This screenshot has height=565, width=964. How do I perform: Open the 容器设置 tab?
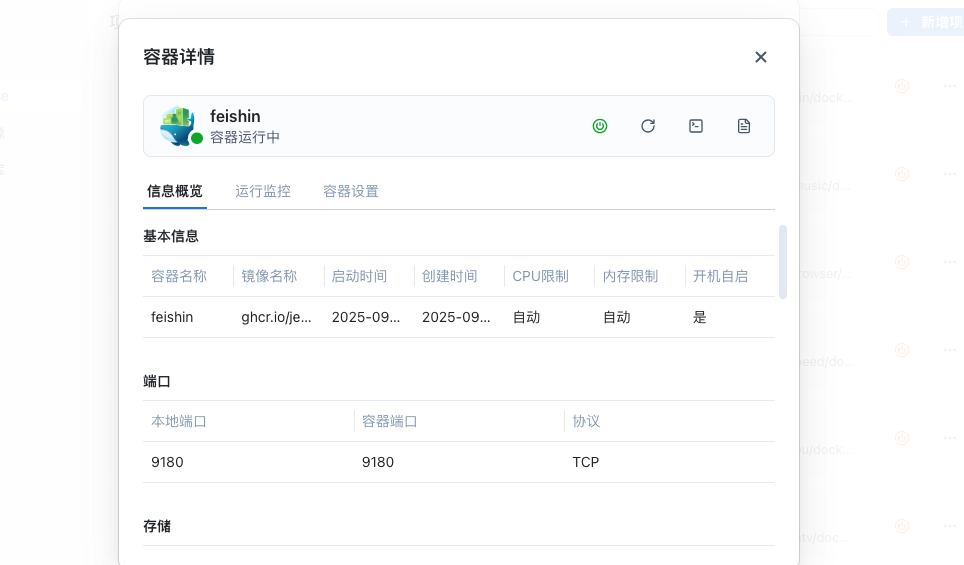[351, 191]
